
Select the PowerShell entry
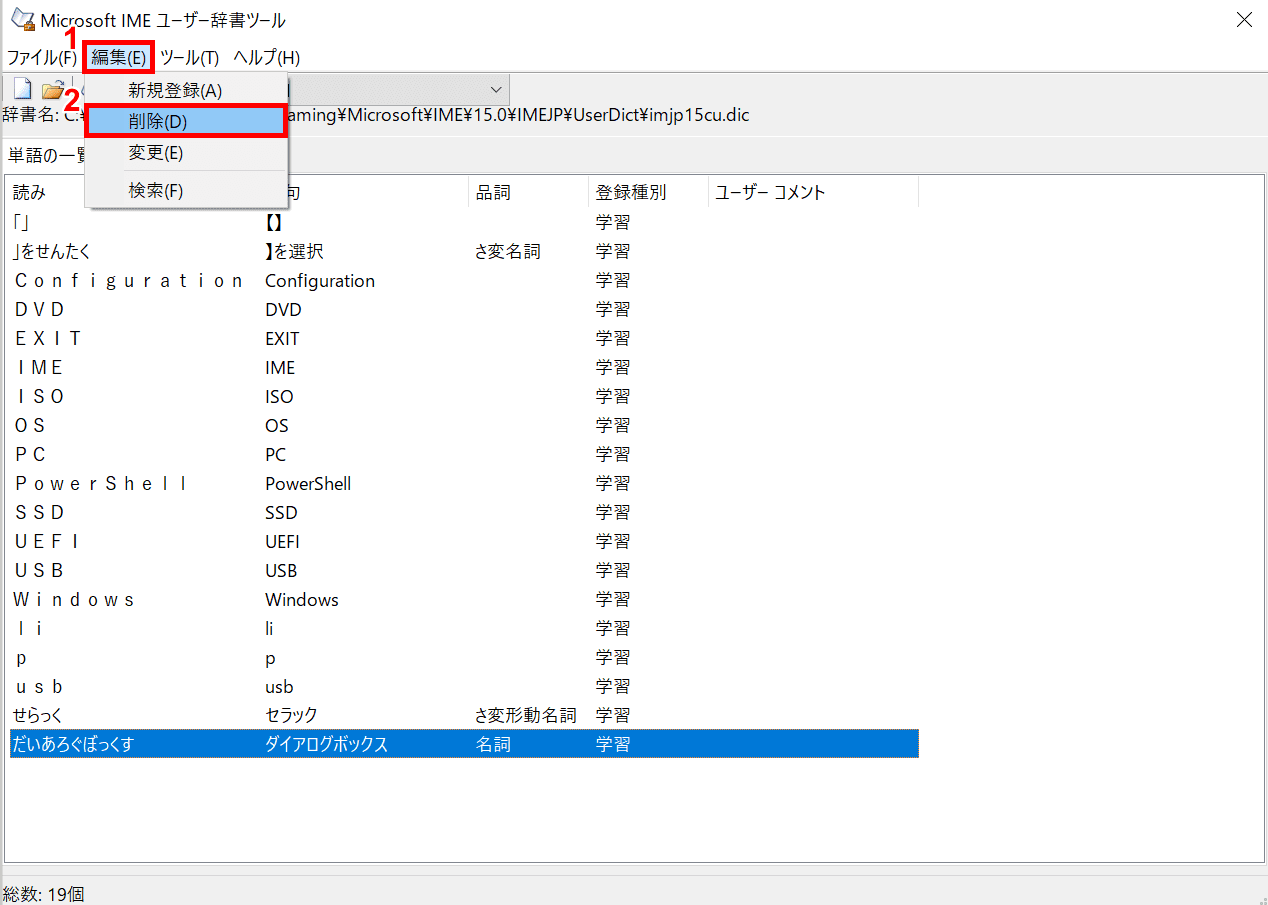coord(464,484)
